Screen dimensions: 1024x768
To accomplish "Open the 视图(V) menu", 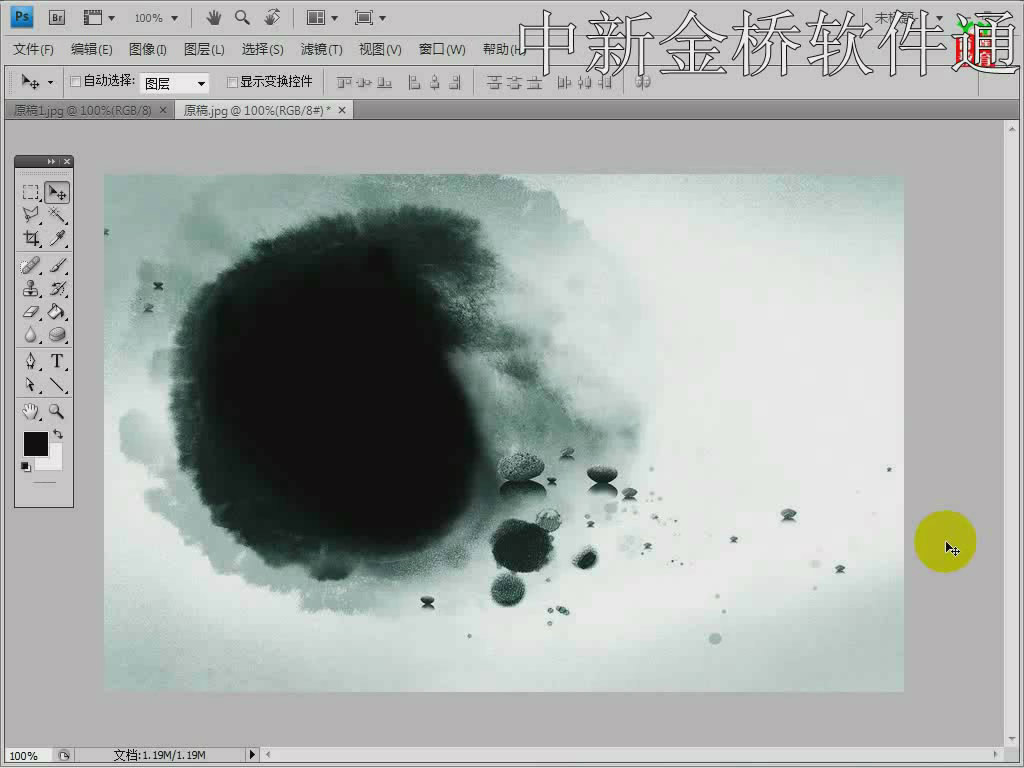I will pos(380,50).
